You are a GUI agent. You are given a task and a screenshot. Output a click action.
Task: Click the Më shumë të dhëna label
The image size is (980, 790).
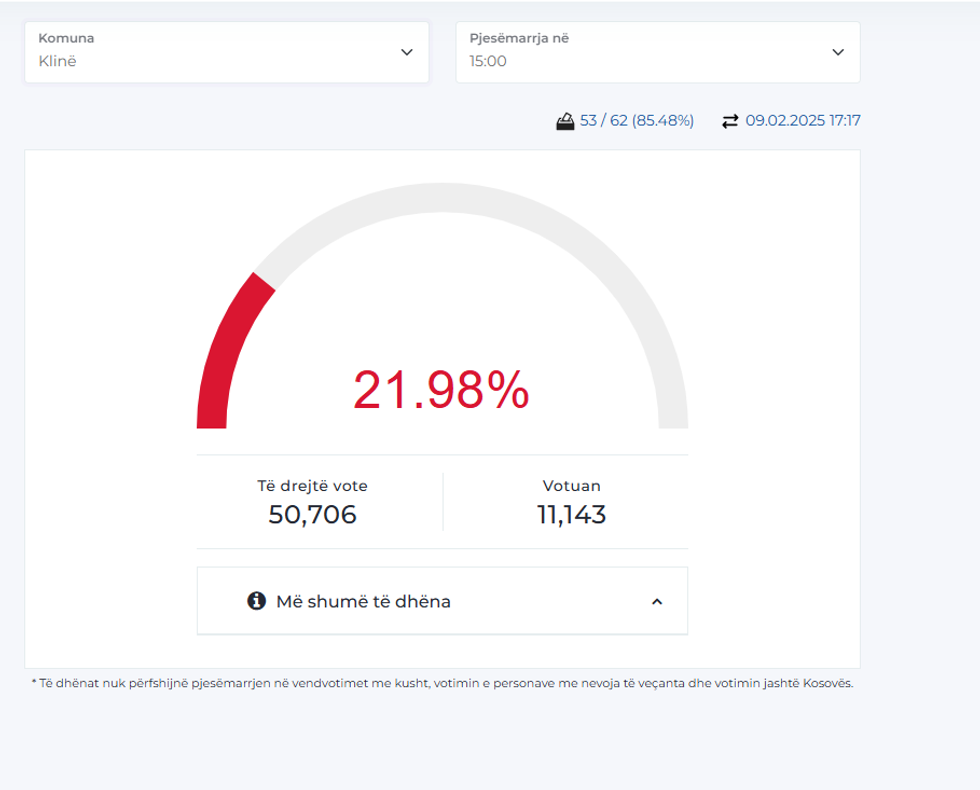(x=363, y=601)
